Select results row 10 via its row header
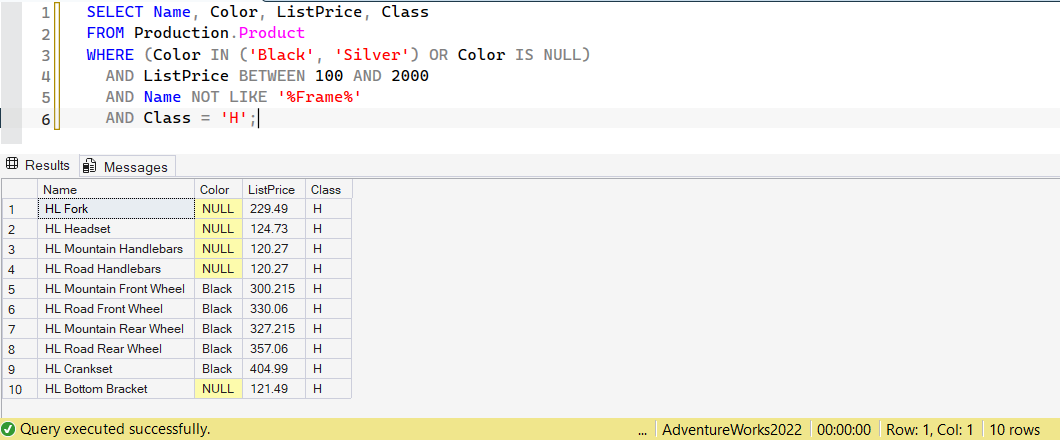 [x=20, y=389]
